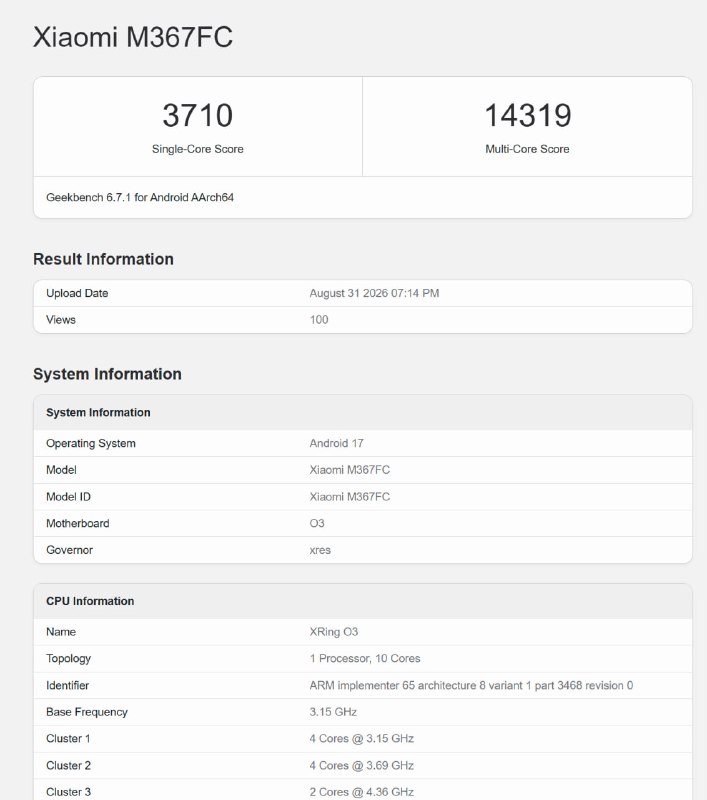This screenshot has height=800, width=707.
Task: Click the Cluster 2 row label
Action: pos(68,765)
